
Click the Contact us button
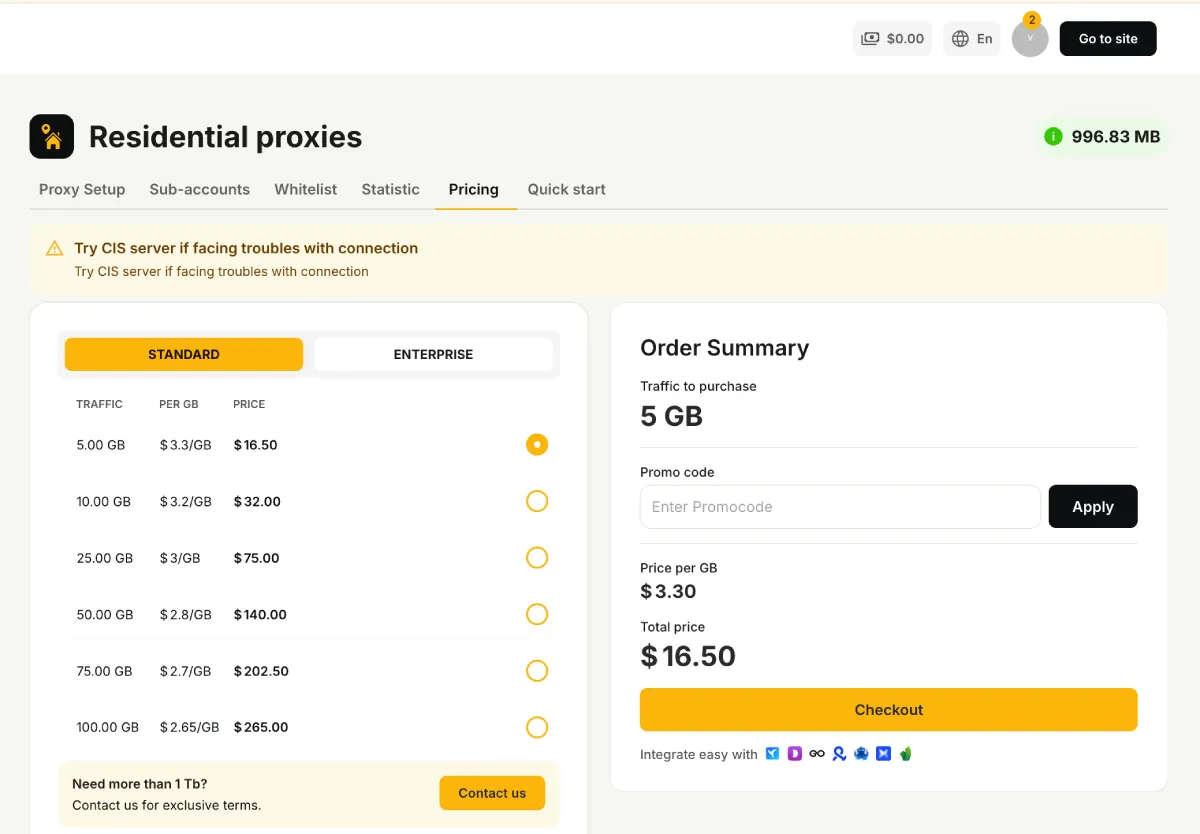(492, 793)
